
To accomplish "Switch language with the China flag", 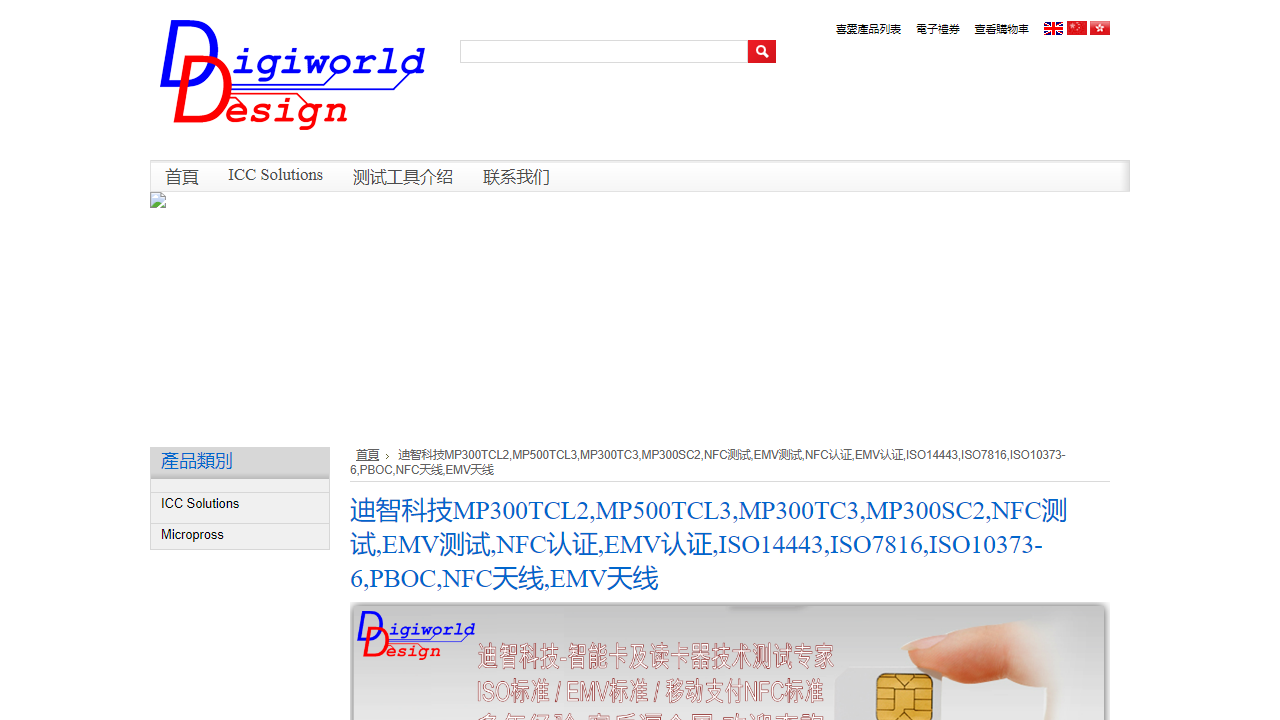I will coord(1077,28).
